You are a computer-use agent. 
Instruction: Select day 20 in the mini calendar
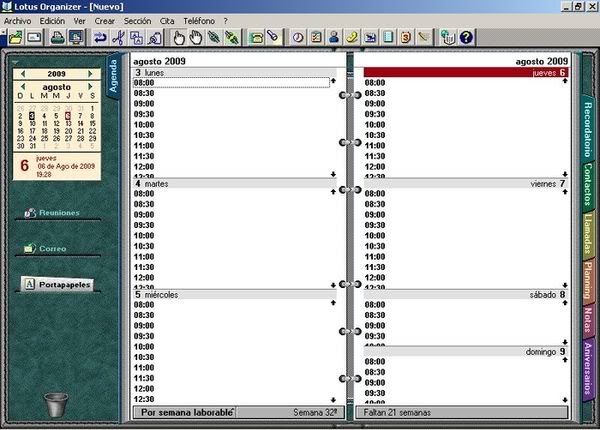(68, 131)
